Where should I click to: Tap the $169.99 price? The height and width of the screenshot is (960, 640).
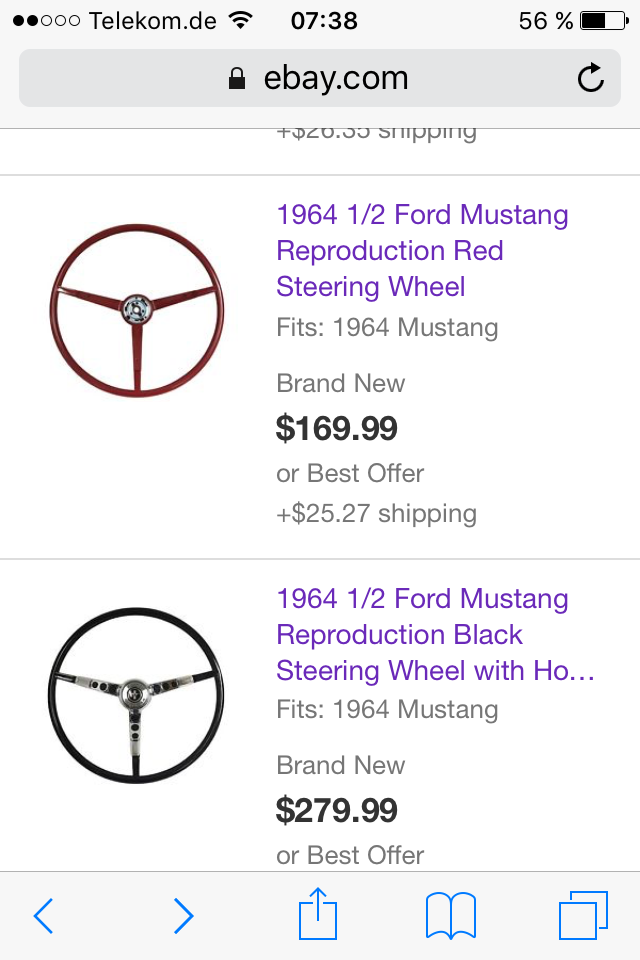337,429
